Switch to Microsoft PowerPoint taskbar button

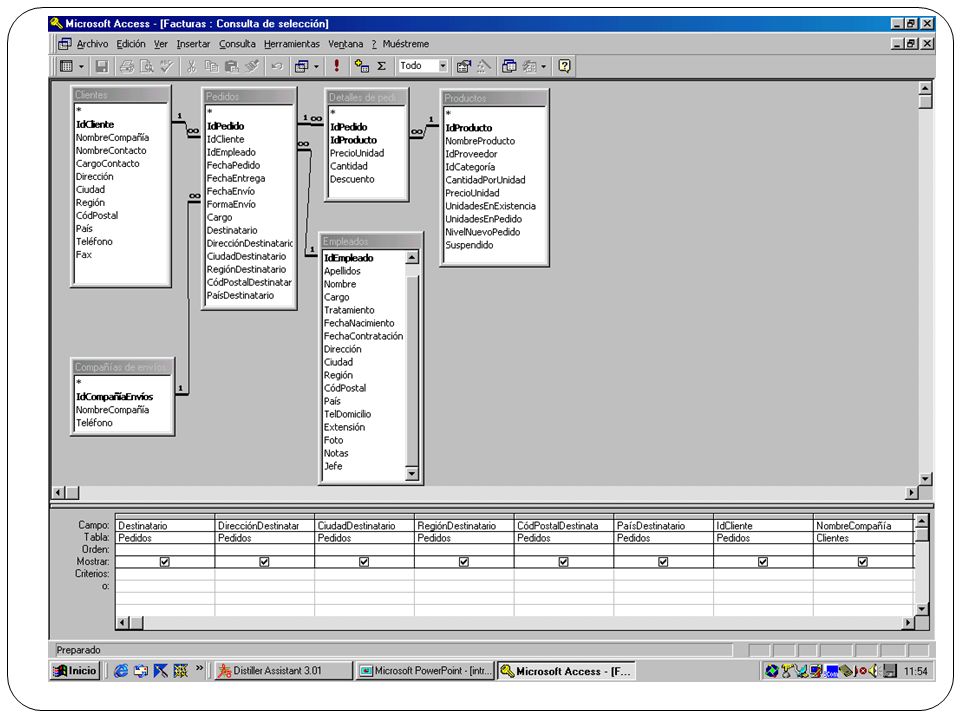pos(426,670)
